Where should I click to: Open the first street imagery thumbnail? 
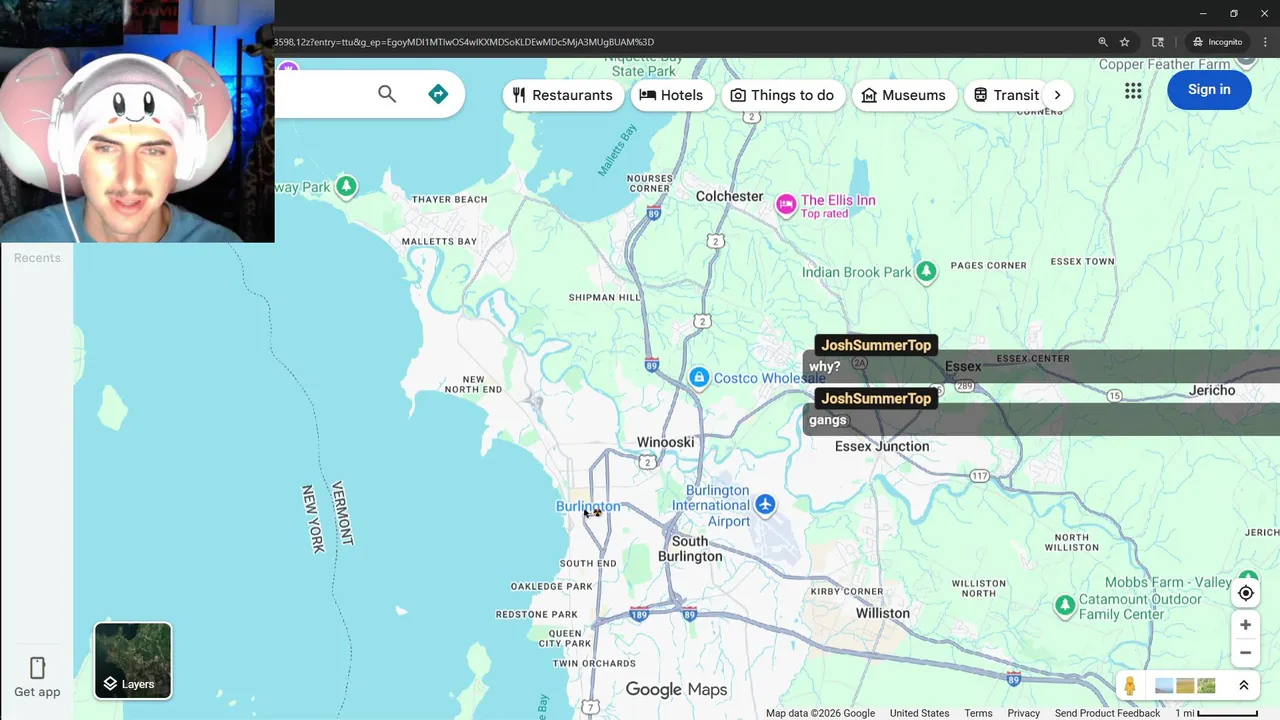pyautogui.click(x=1164, y=686)
